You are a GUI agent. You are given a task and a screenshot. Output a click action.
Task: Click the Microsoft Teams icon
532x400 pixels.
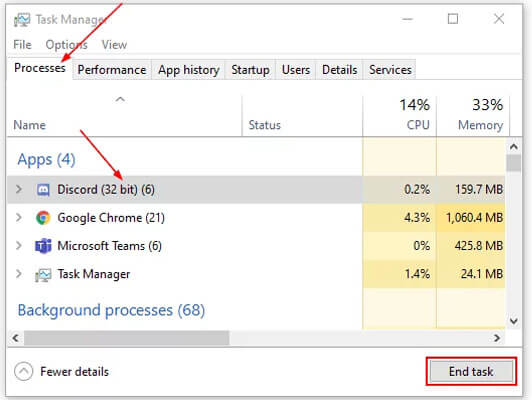(43, 246)
